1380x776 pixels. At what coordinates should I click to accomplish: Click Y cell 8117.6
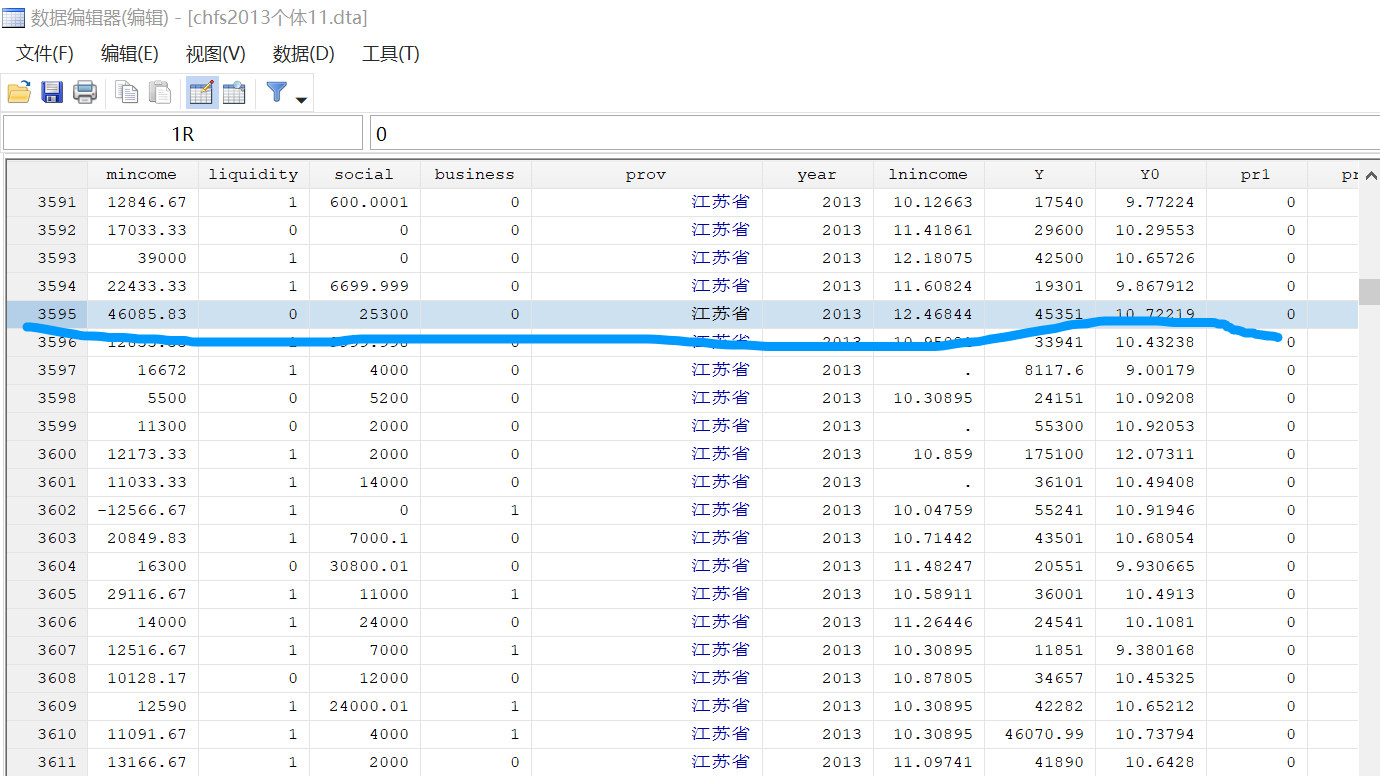[x=1039, y=370]
